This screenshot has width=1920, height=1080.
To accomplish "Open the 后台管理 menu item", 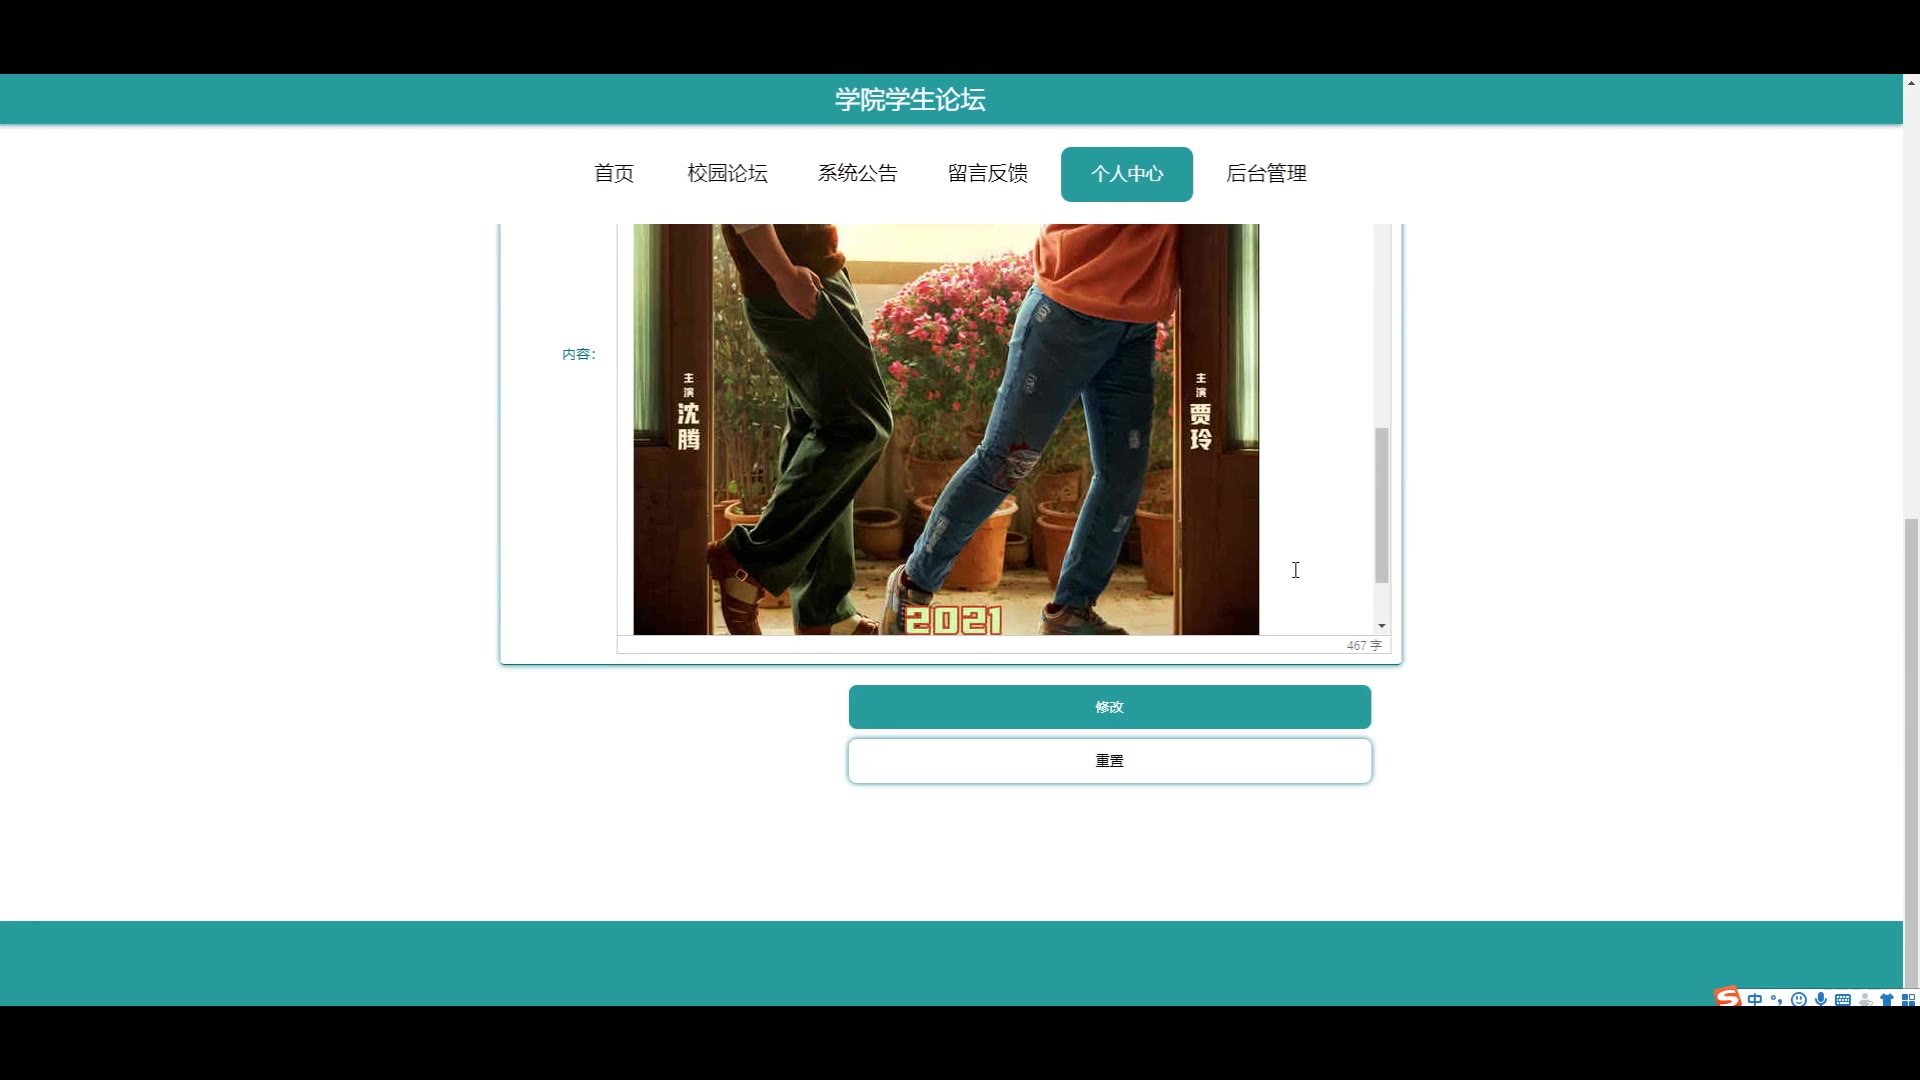I will click(x=1266, y=174).
